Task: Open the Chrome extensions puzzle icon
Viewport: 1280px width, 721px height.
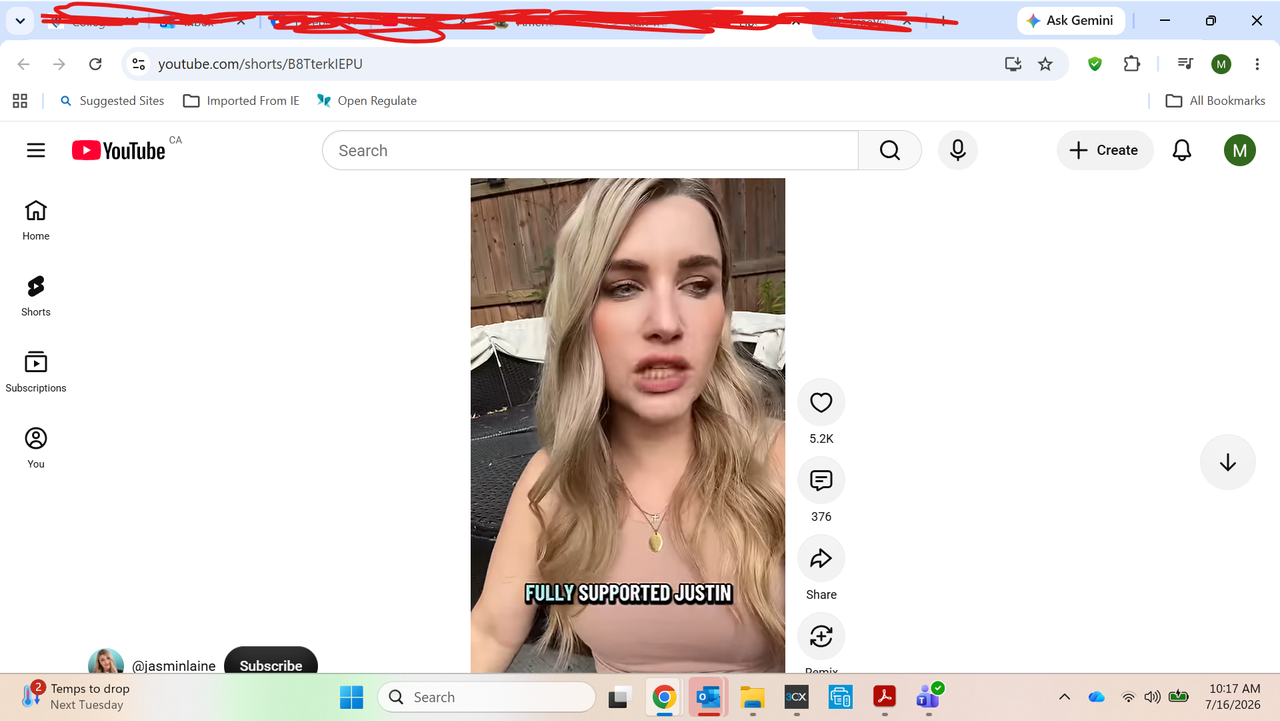Action: click(x=1132, y=64)
